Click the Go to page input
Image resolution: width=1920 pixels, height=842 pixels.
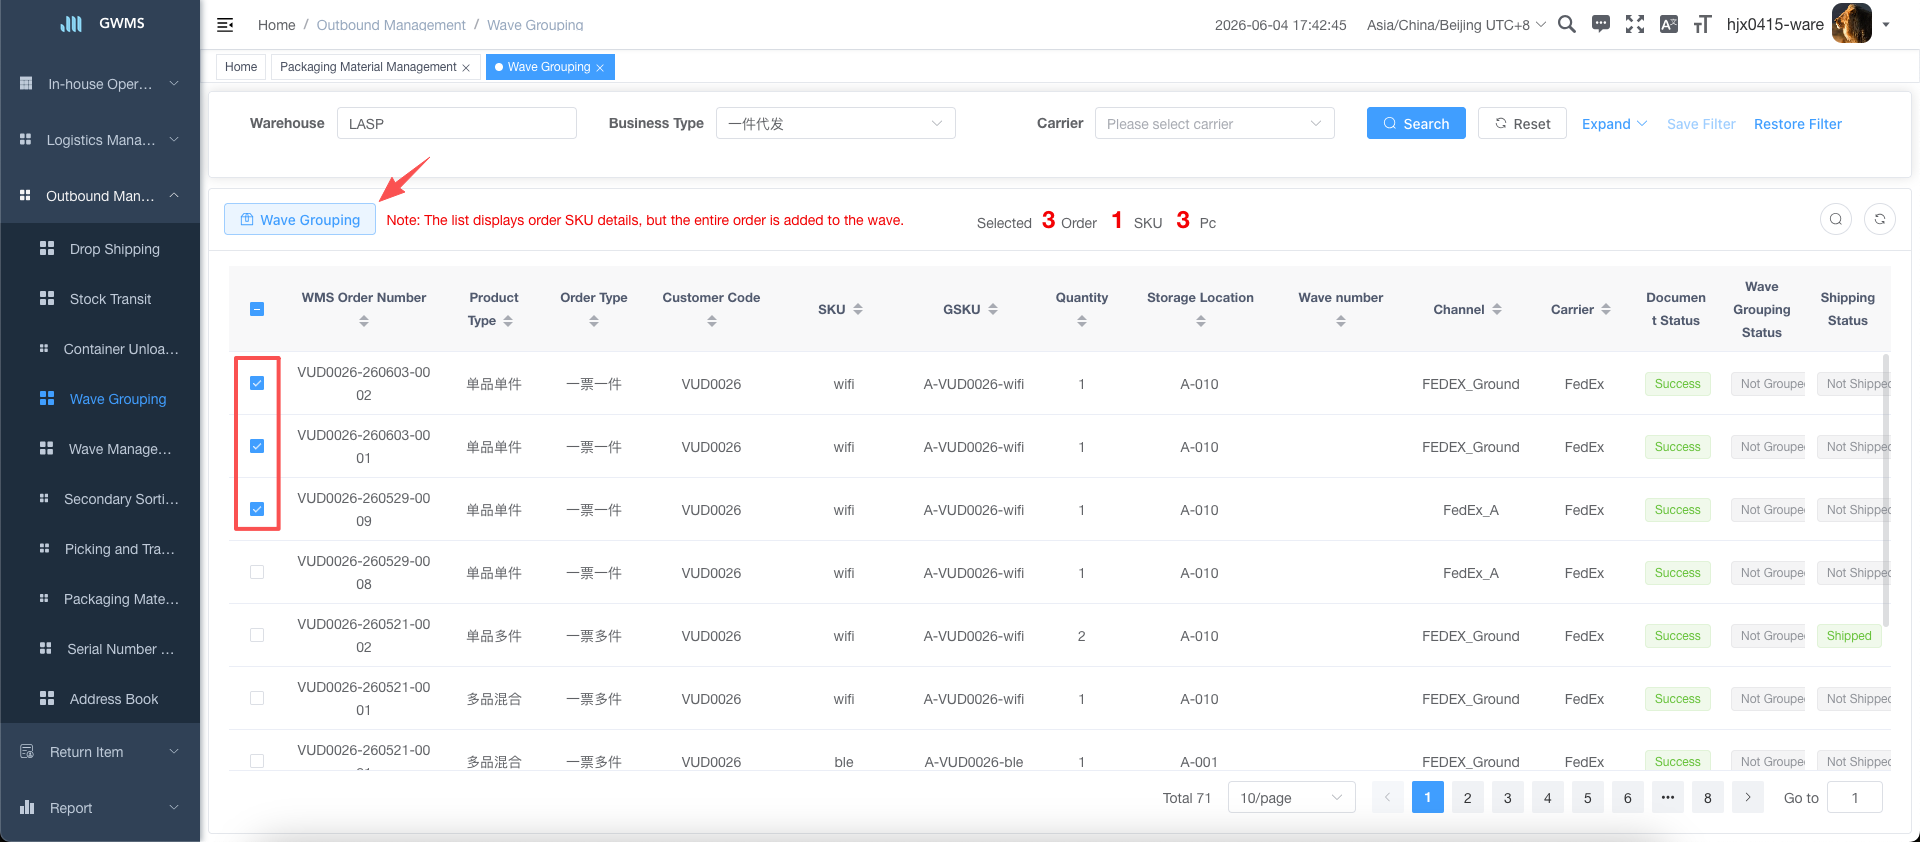1855,797
